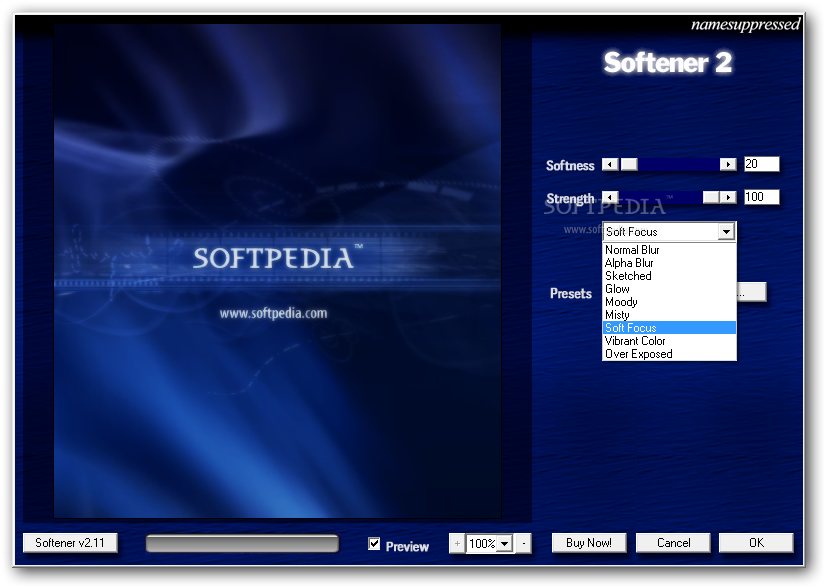The height and width of the screenshot is (588, 826).
Task: Select the highlighted Soft Focus option
Action: tap(669, 328)
